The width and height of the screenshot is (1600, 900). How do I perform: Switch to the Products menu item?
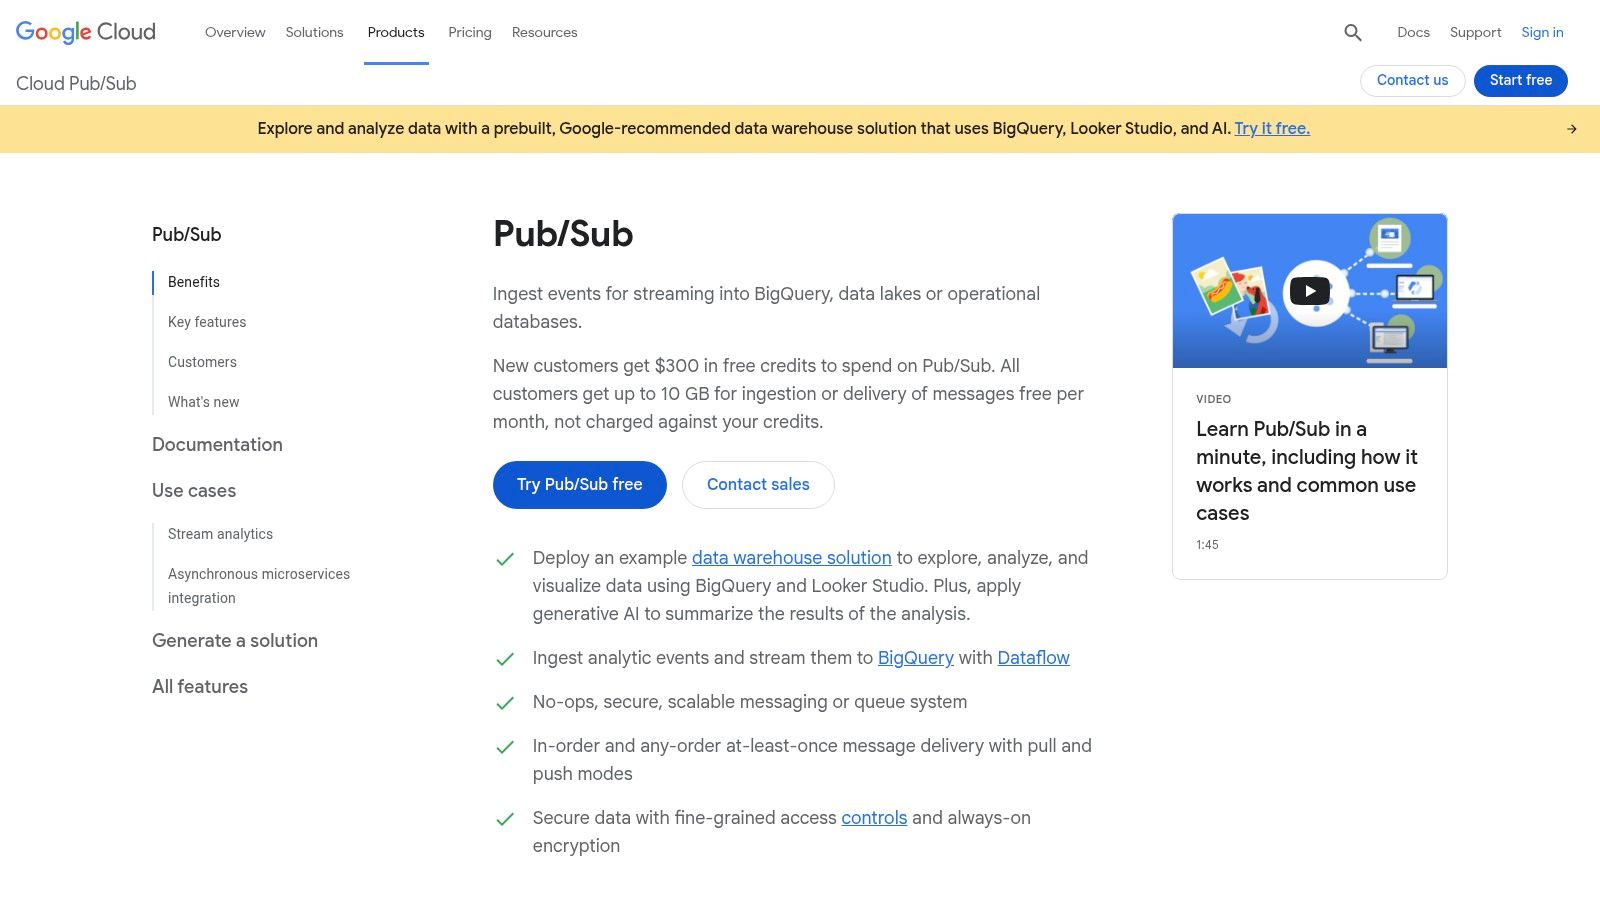[x=396, y=32]
